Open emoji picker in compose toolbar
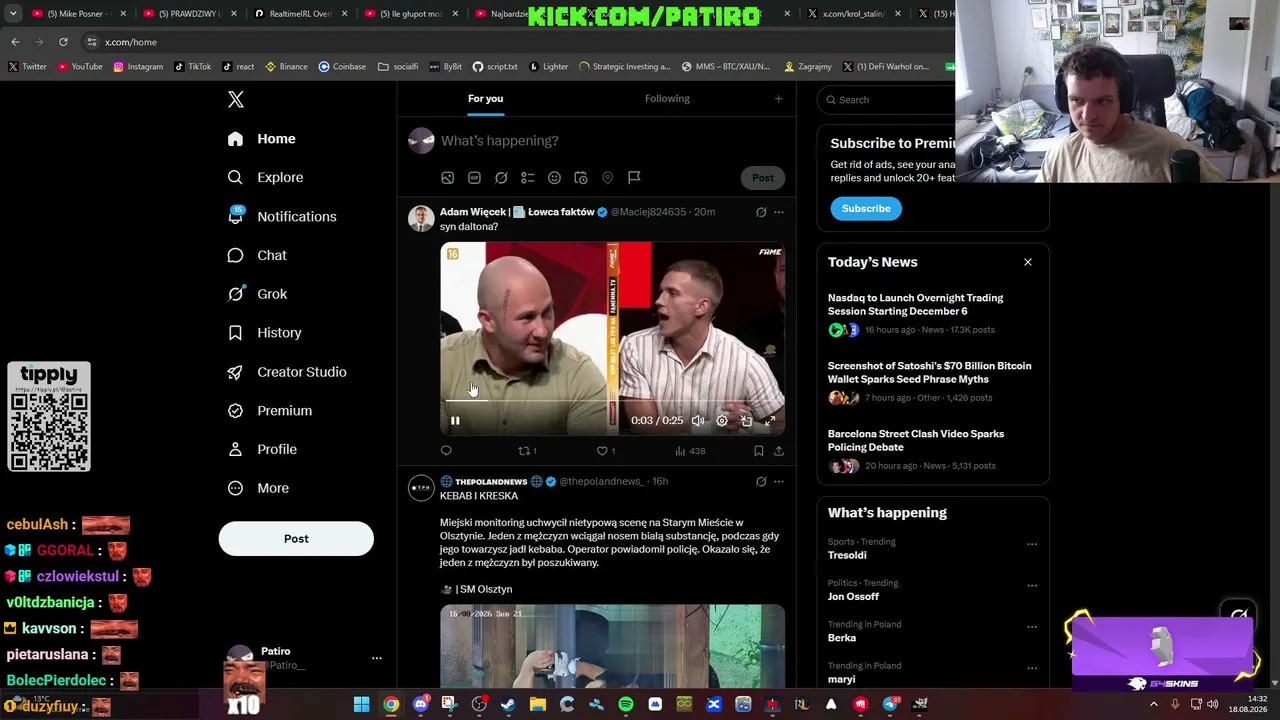This screenshot has height=720, width=1280. tap(554, 178)
